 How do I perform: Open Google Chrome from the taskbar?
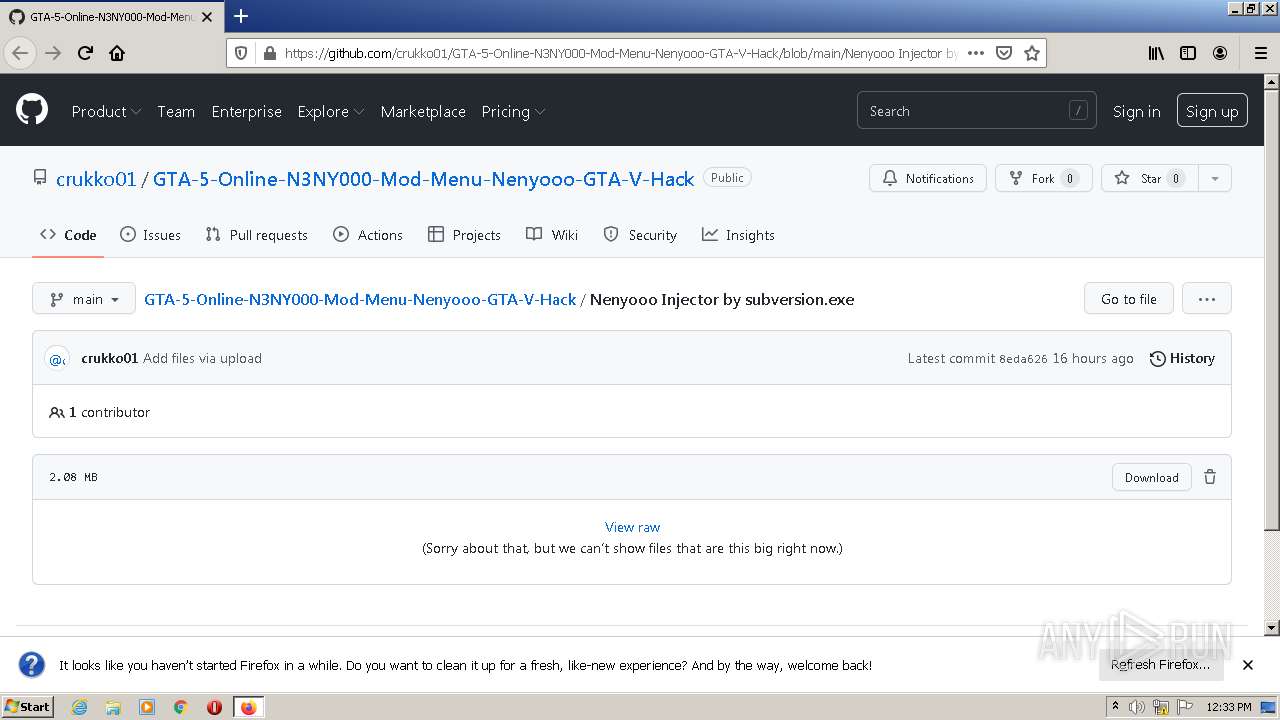pos(181,707)
